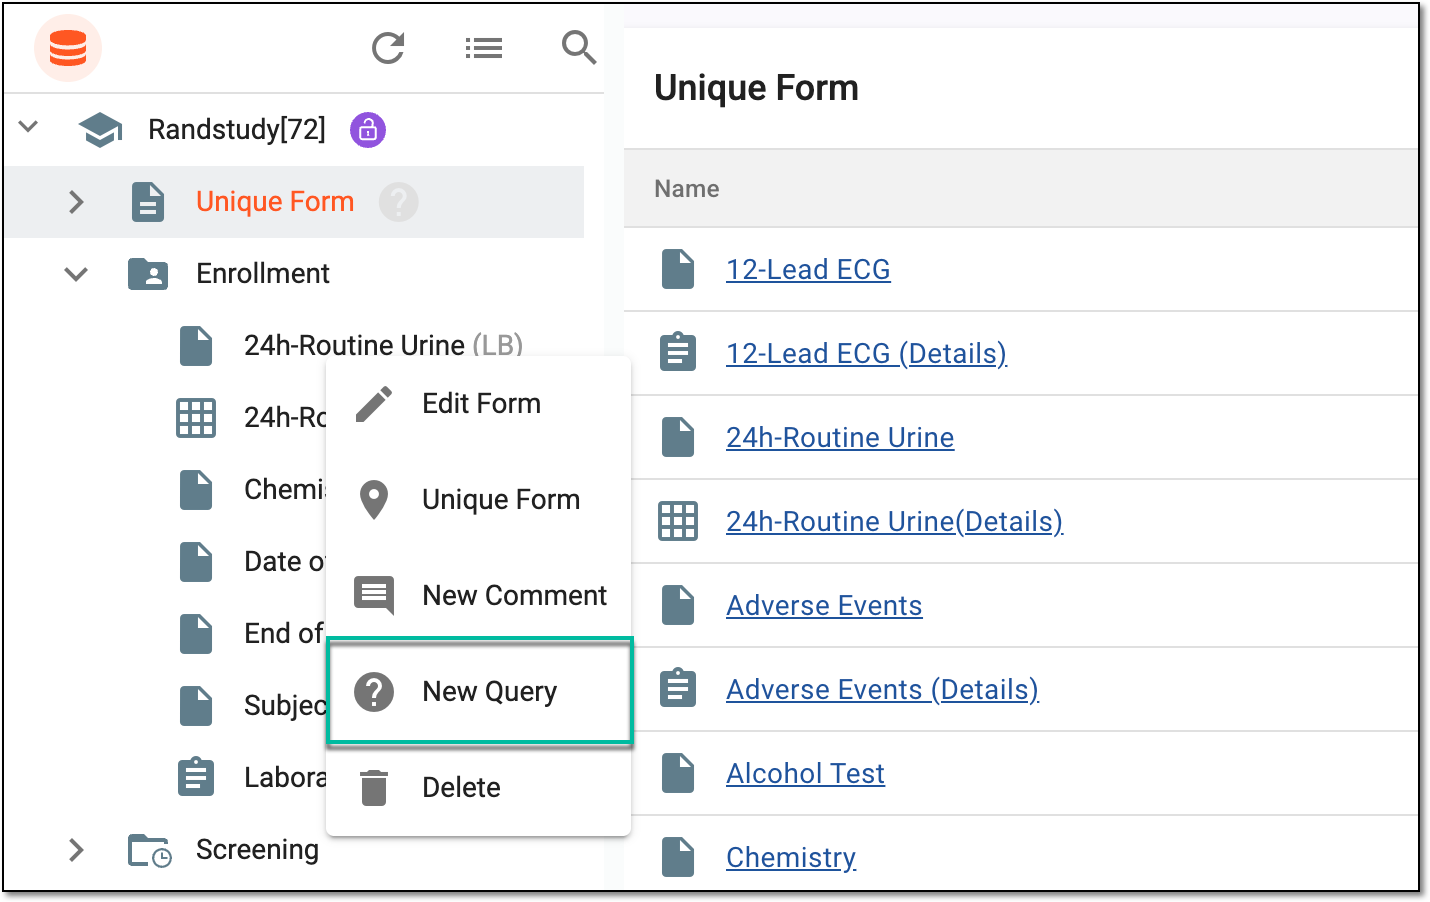This screenshot has width=1430, height=902.
Task: Click the Name column header
Action: (686, 189)
